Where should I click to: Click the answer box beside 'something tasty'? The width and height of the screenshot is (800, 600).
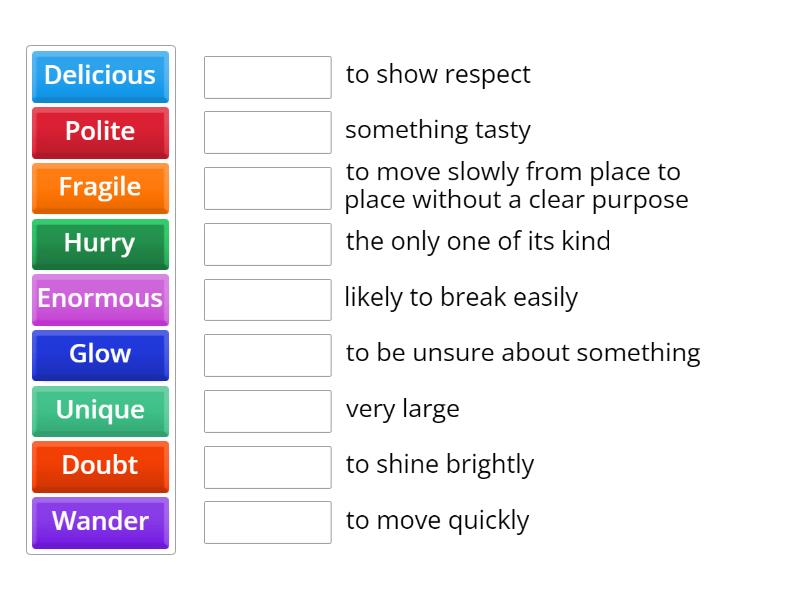(x=267, y=132)
